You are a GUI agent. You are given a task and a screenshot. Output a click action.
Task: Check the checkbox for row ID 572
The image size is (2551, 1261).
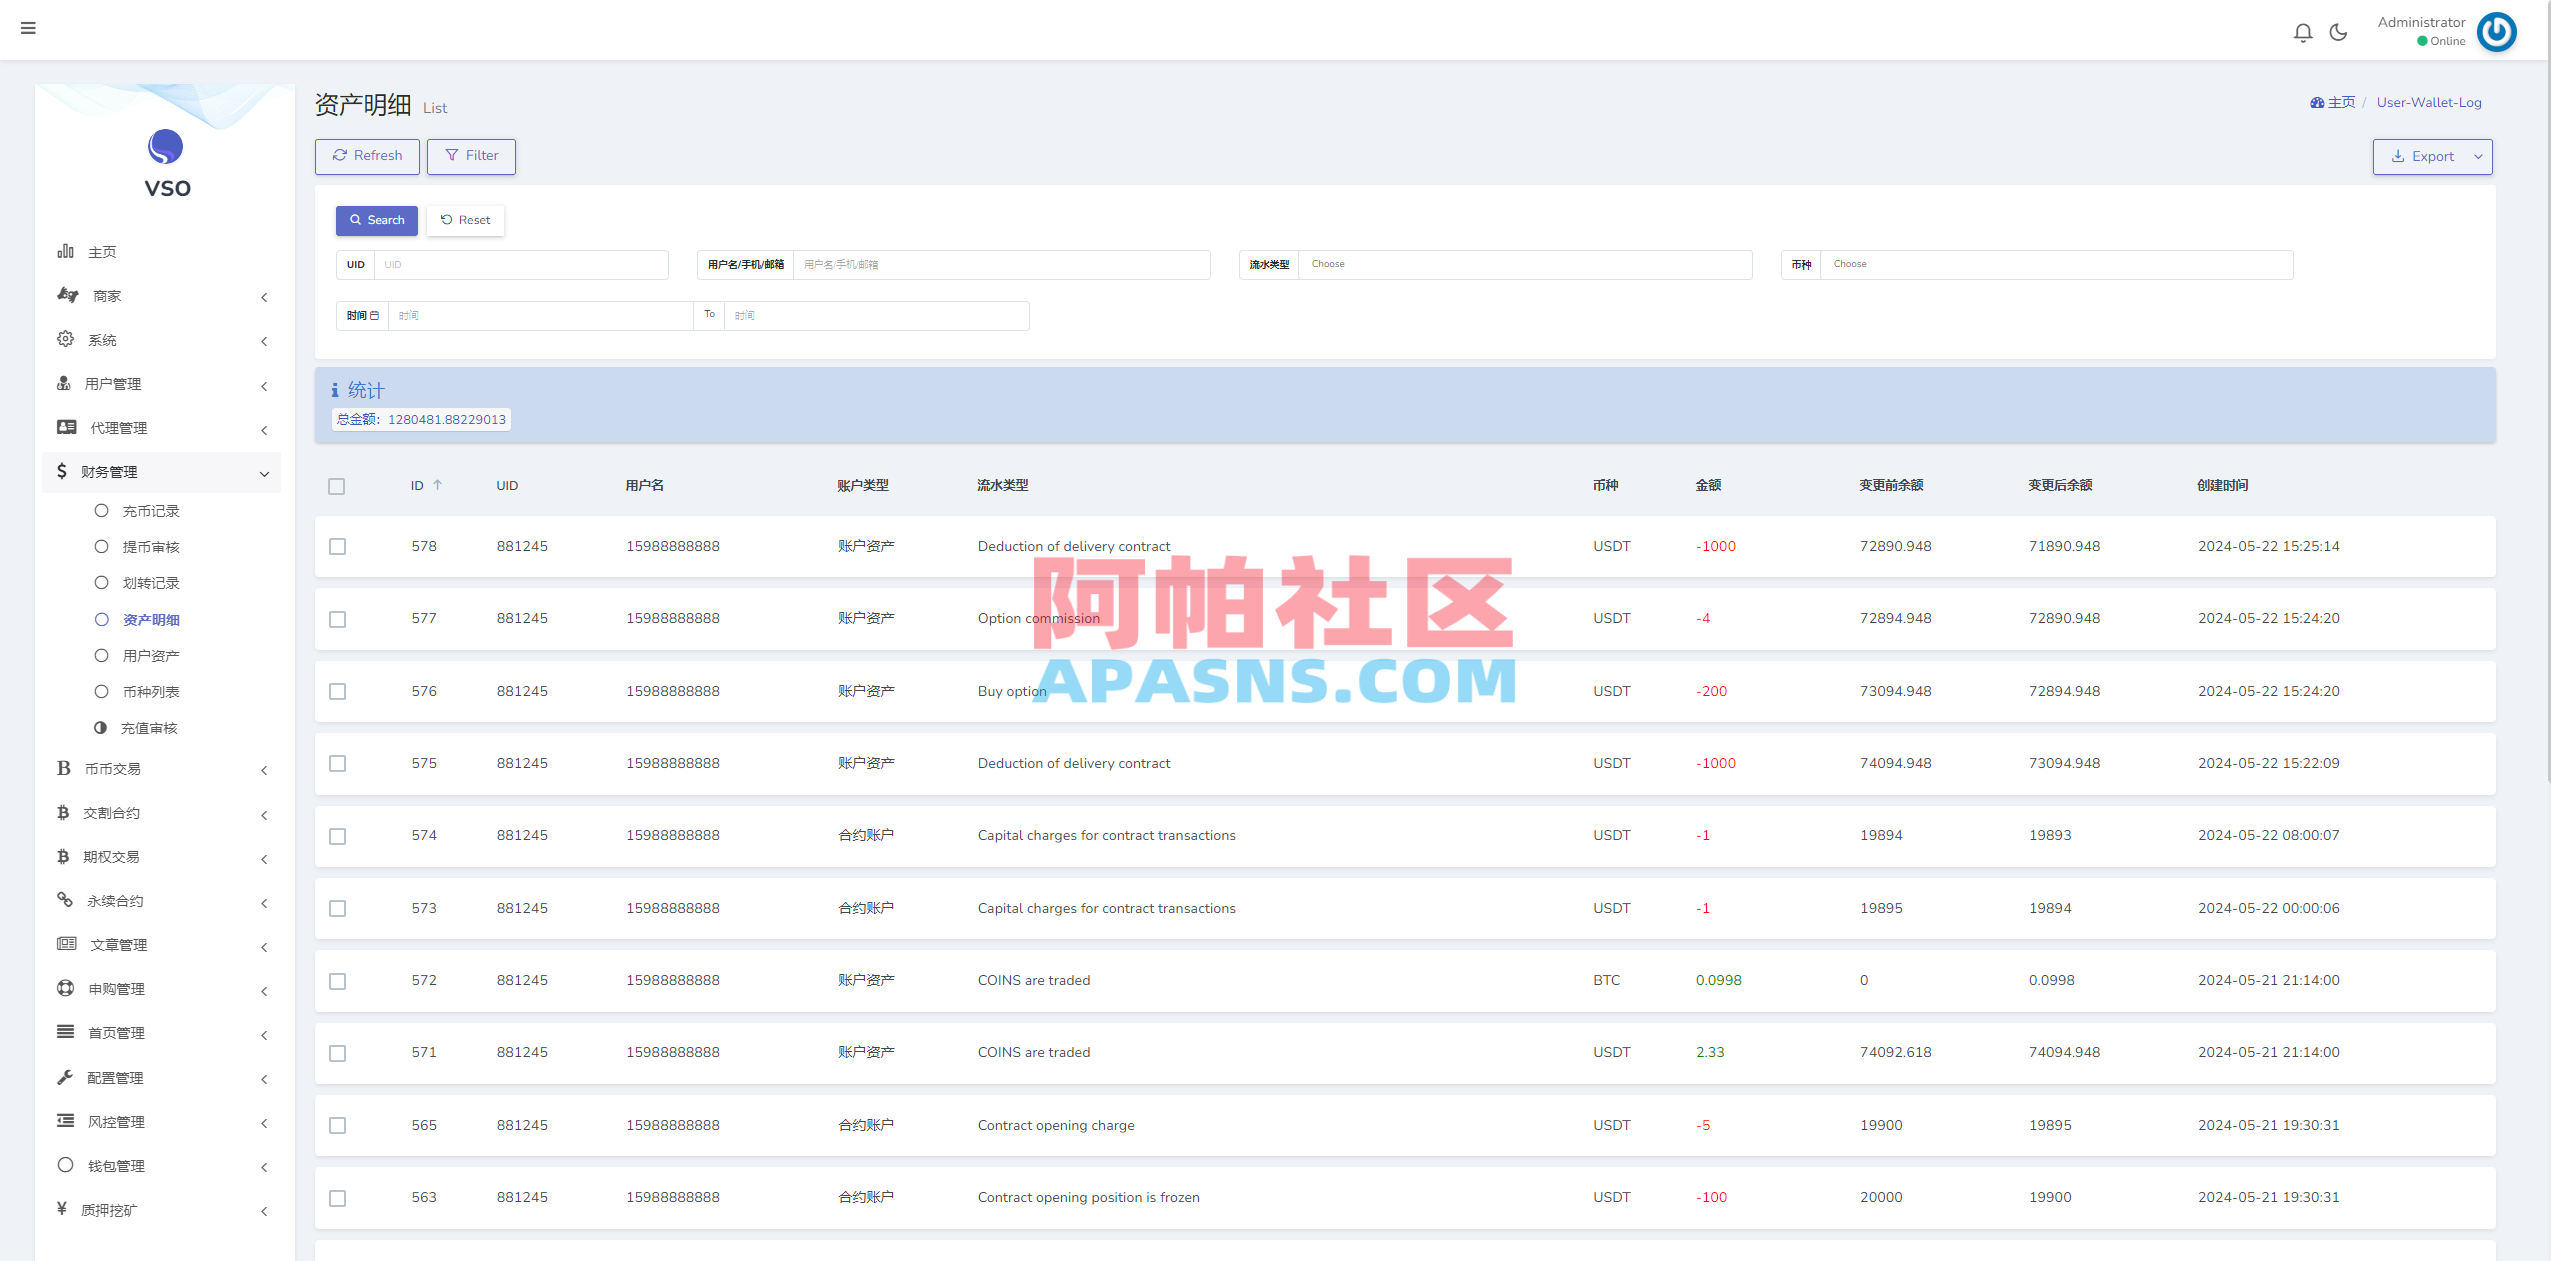[338, 981]
